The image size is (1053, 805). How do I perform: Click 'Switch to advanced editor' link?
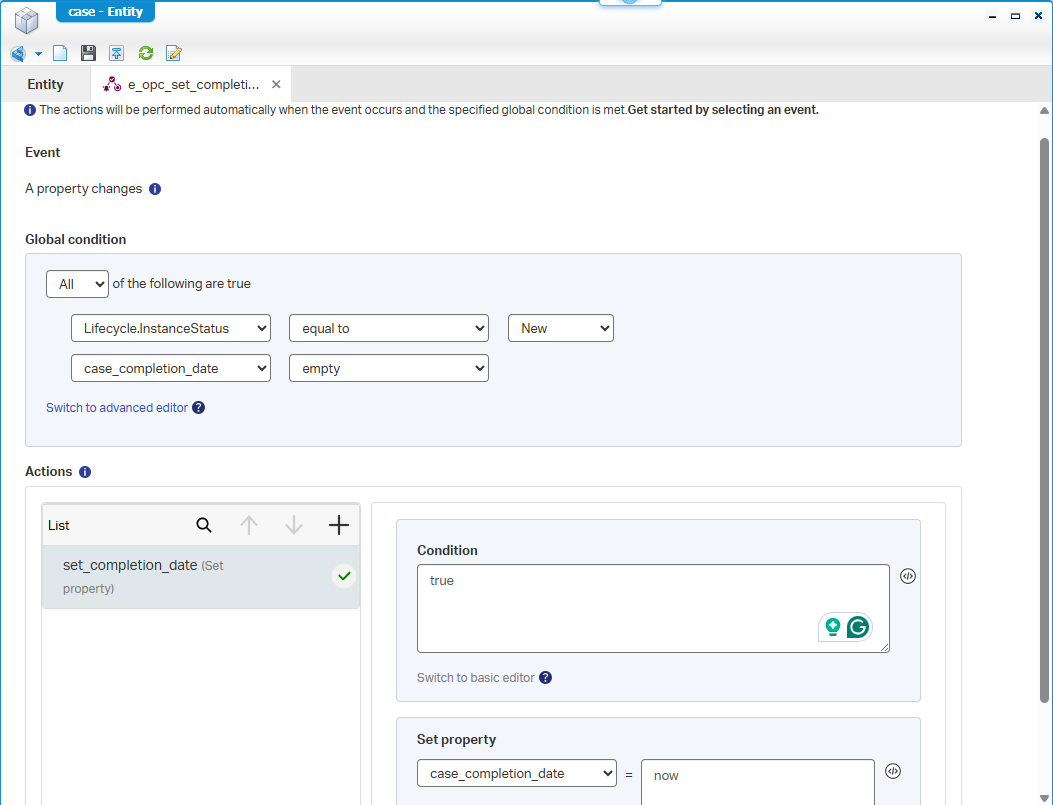point(117,408)
